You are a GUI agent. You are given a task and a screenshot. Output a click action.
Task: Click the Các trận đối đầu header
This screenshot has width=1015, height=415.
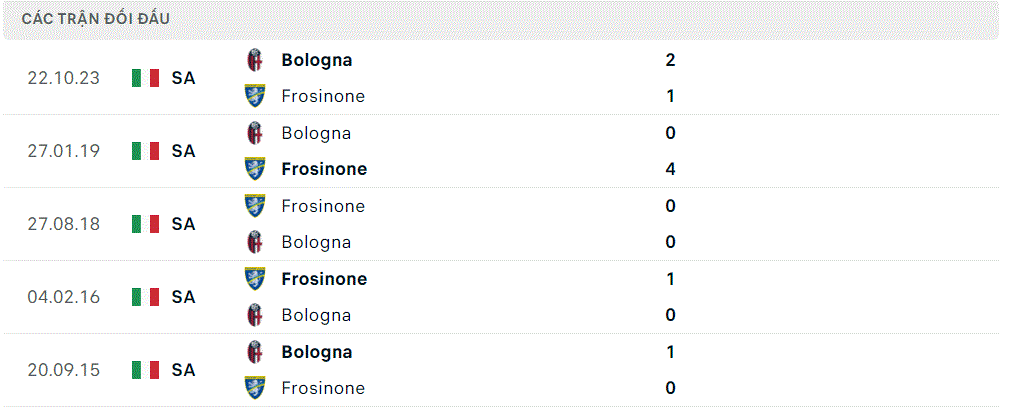coord(96,19)
